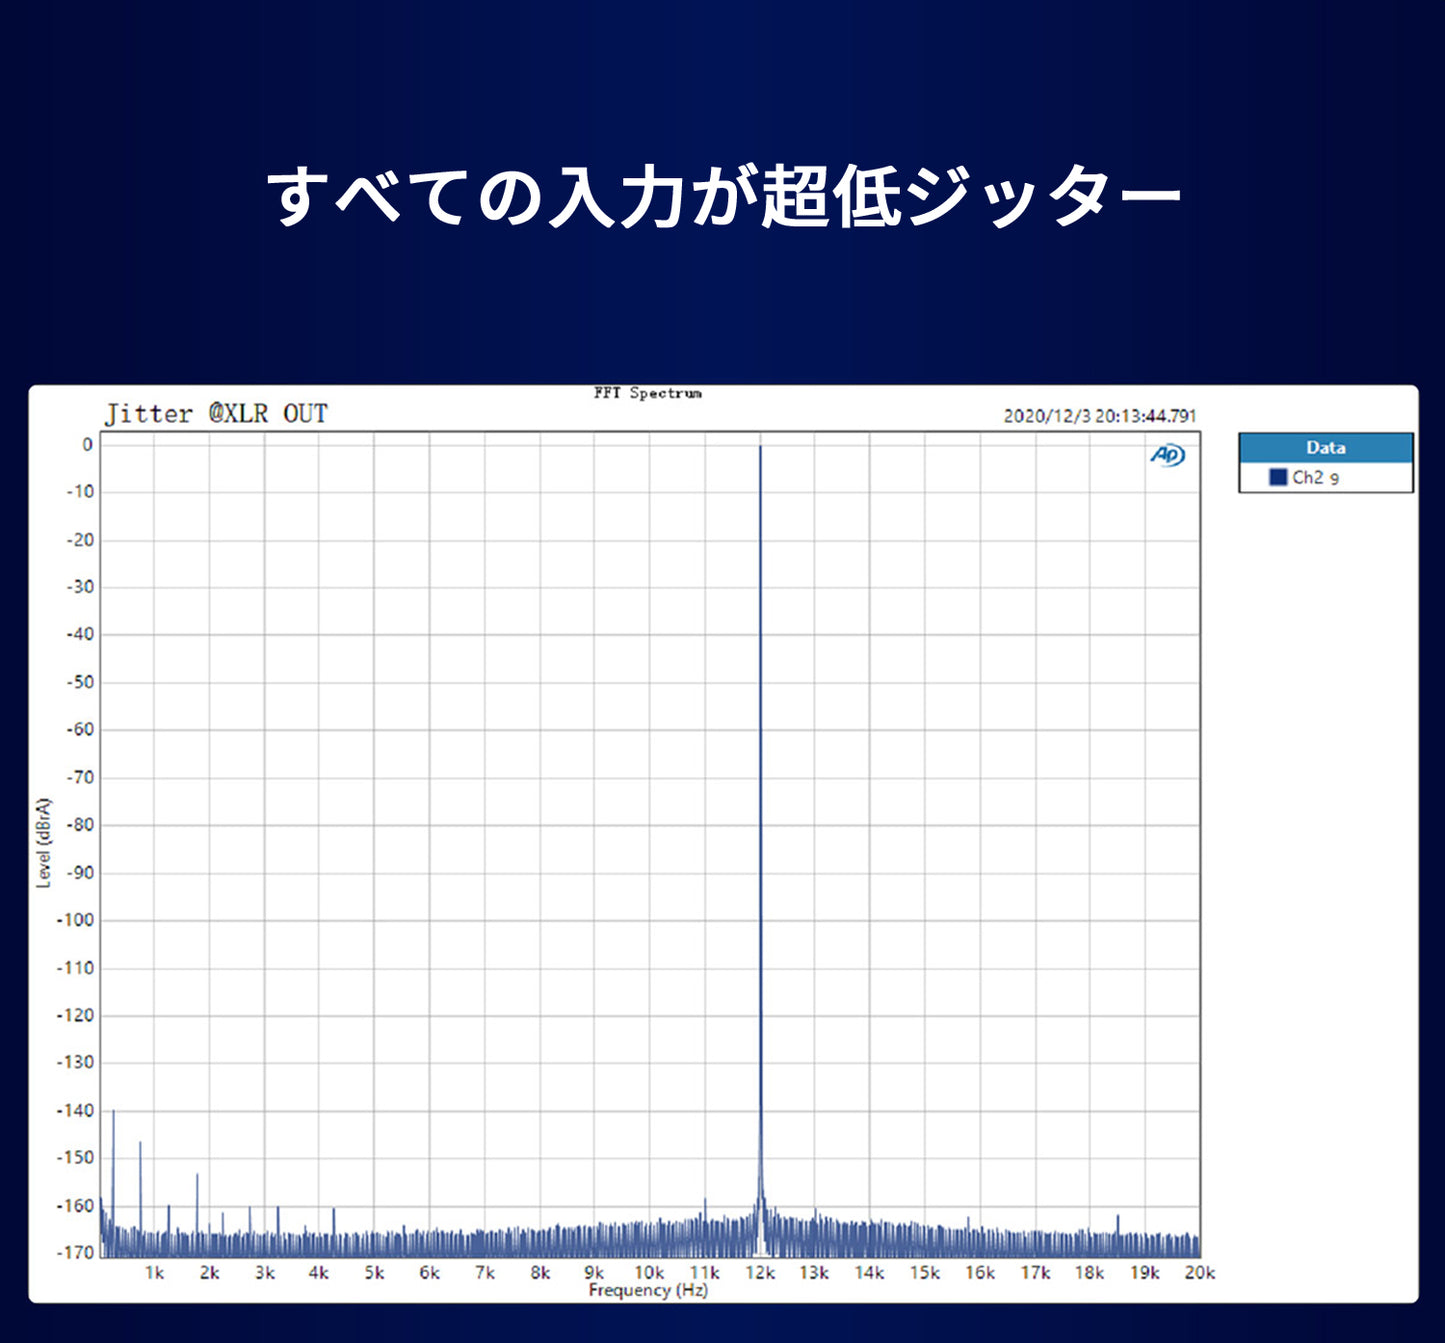Click the 20k tick on the frequency axis

pyautogui.click(x=1199, y=1272)
